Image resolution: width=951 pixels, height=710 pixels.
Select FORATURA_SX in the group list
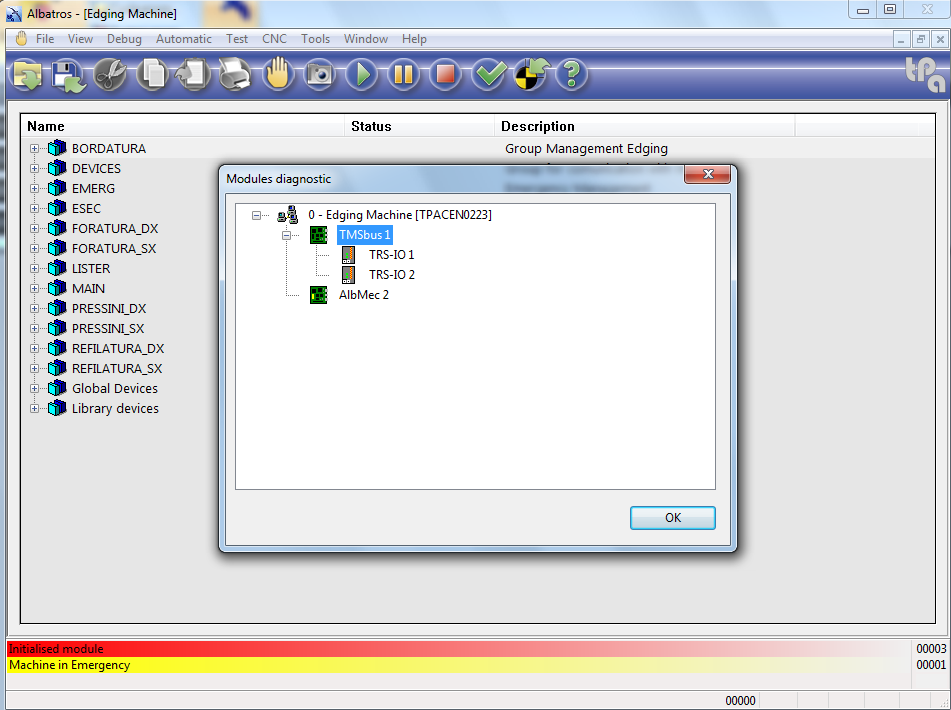click(114, 249)
